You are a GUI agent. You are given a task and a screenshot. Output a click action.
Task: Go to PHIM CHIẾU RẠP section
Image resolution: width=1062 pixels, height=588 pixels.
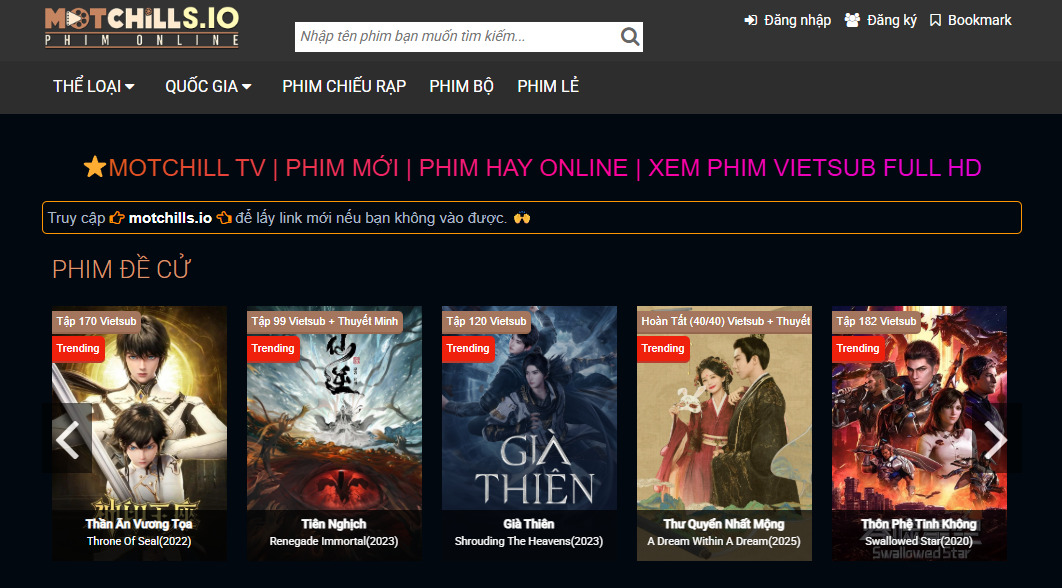[344, 87]
